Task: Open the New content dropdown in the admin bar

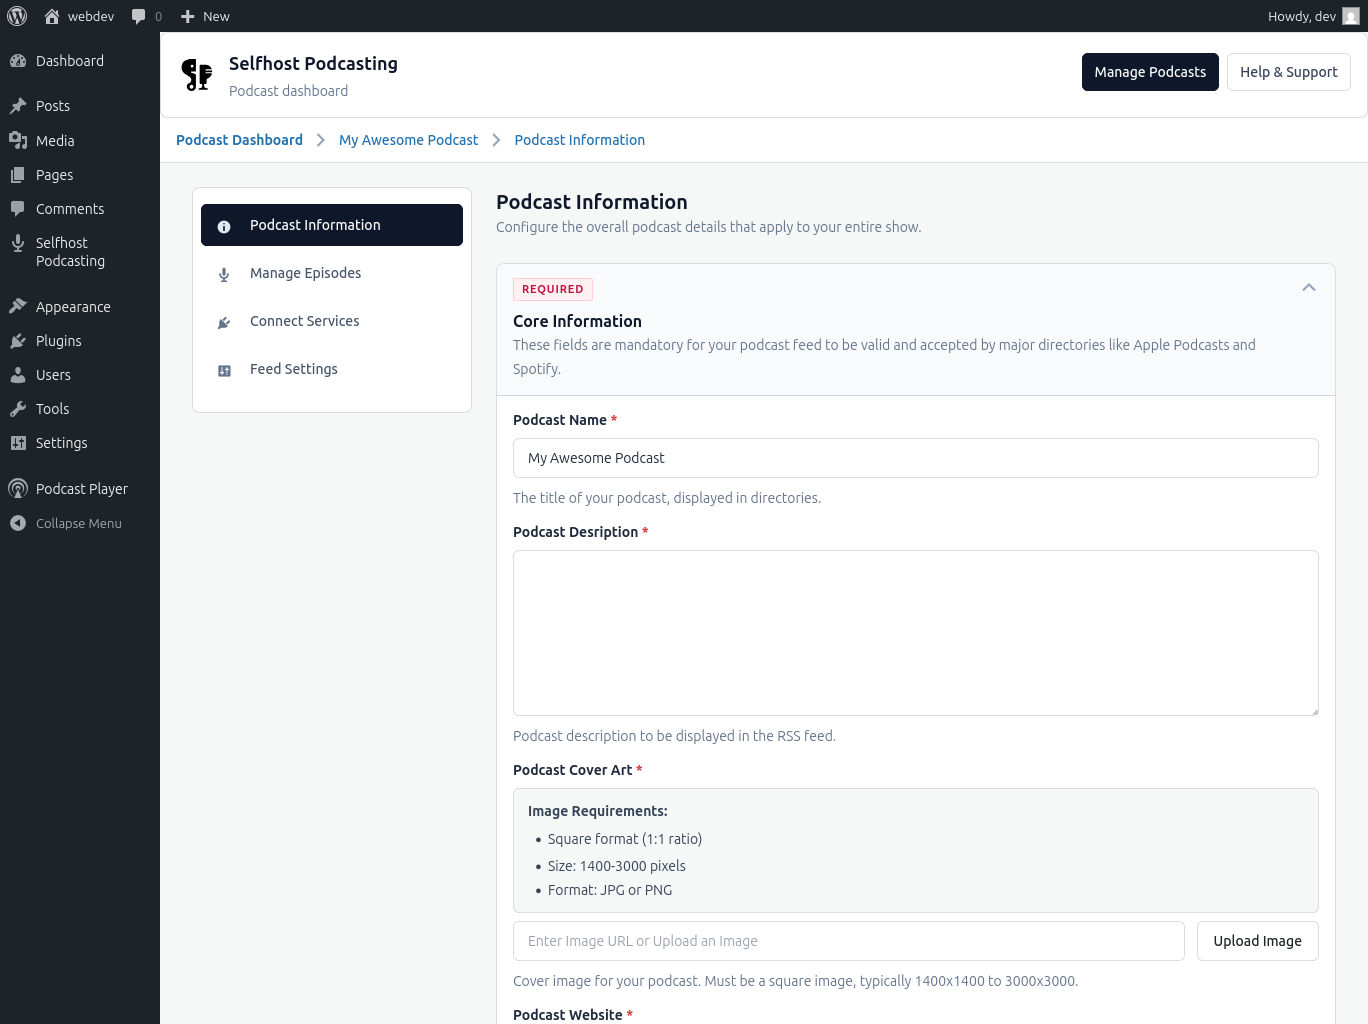Action: 205,16
